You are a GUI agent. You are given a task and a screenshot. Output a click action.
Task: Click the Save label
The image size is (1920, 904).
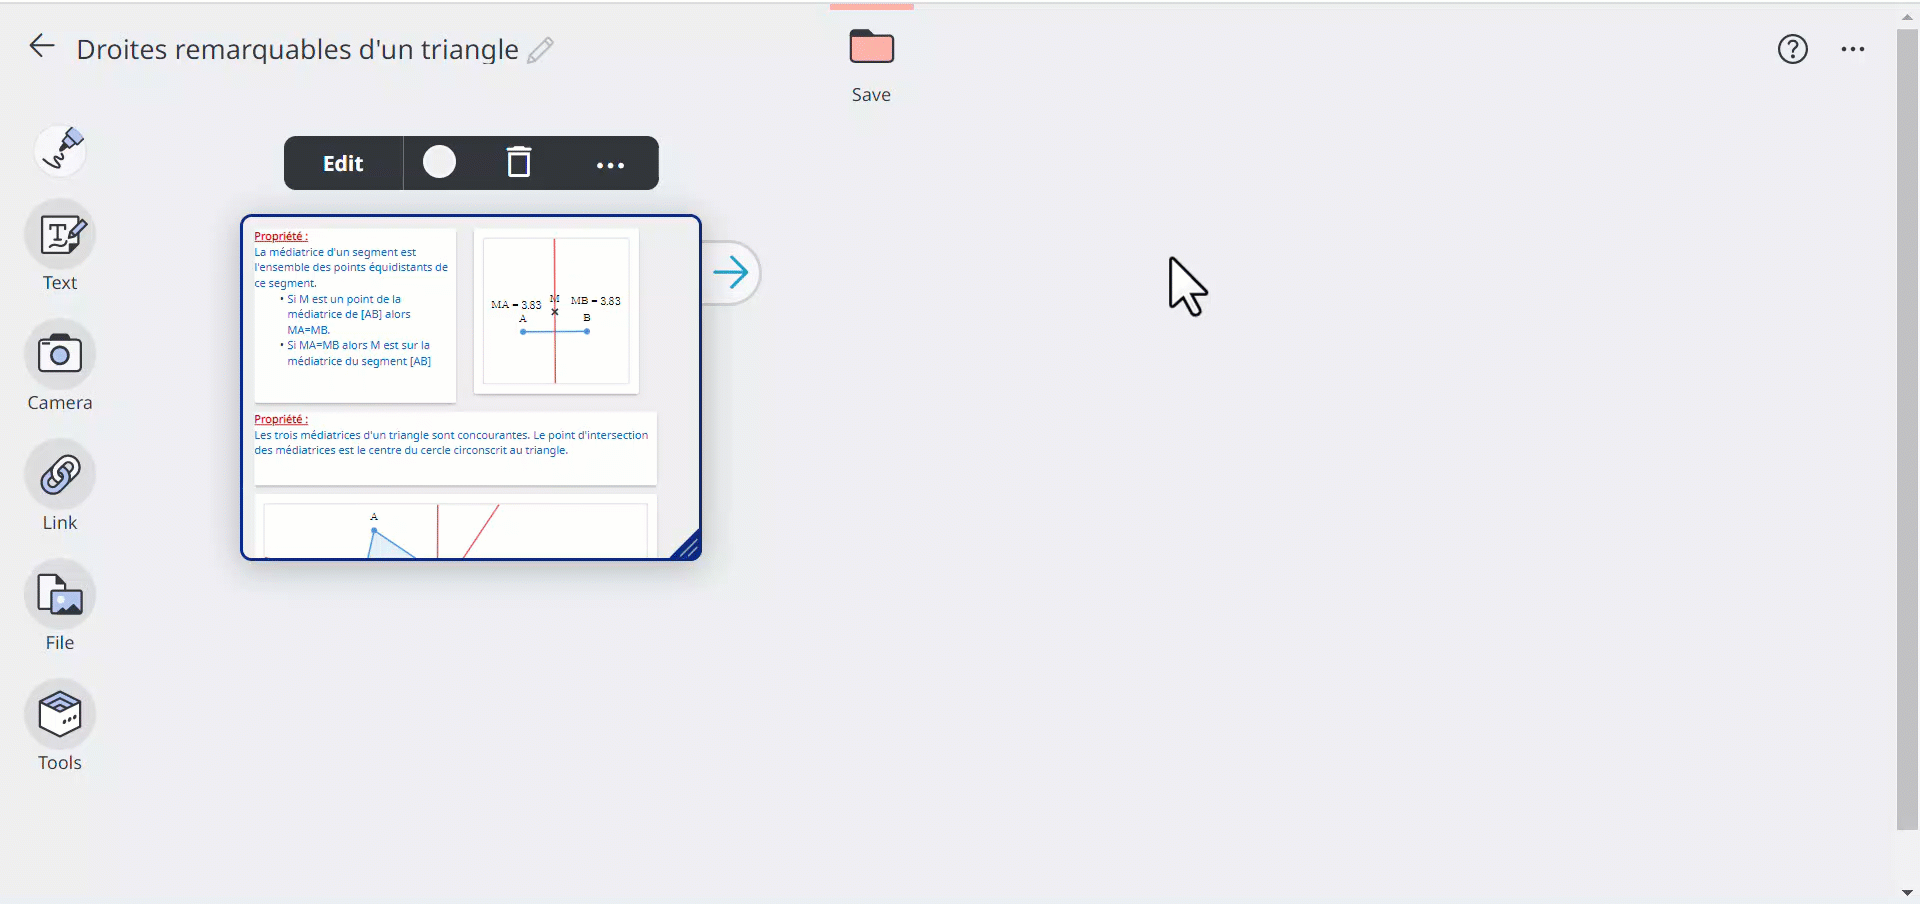point(871,95)
